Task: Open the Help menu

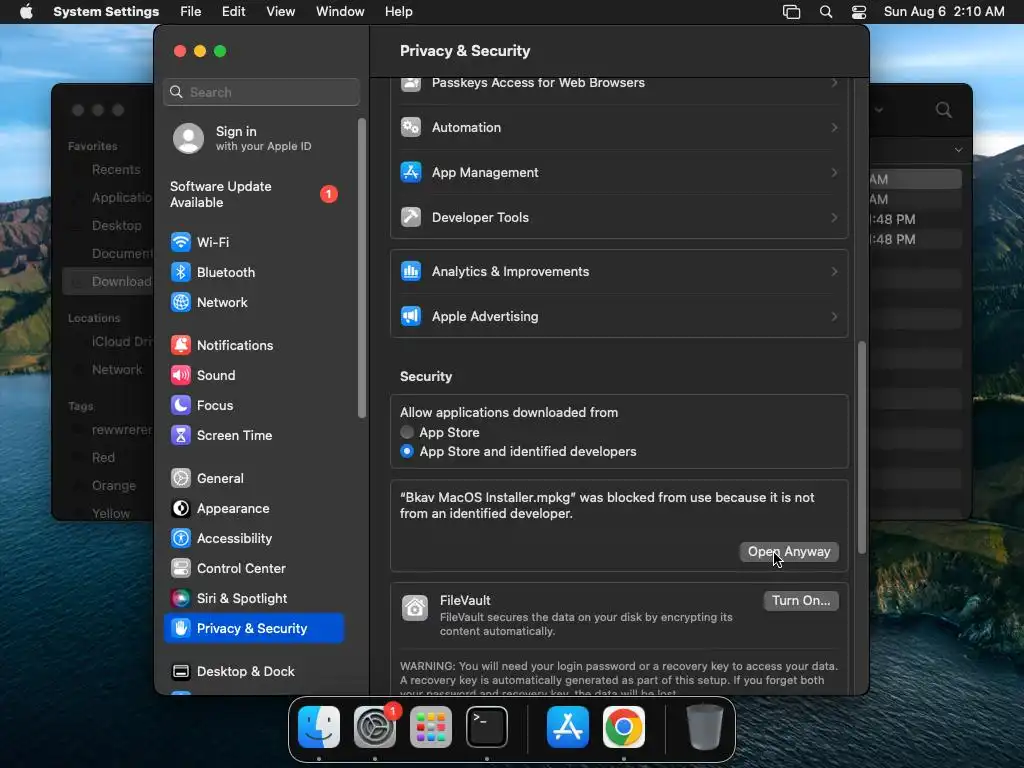Action: click(398, 12)
